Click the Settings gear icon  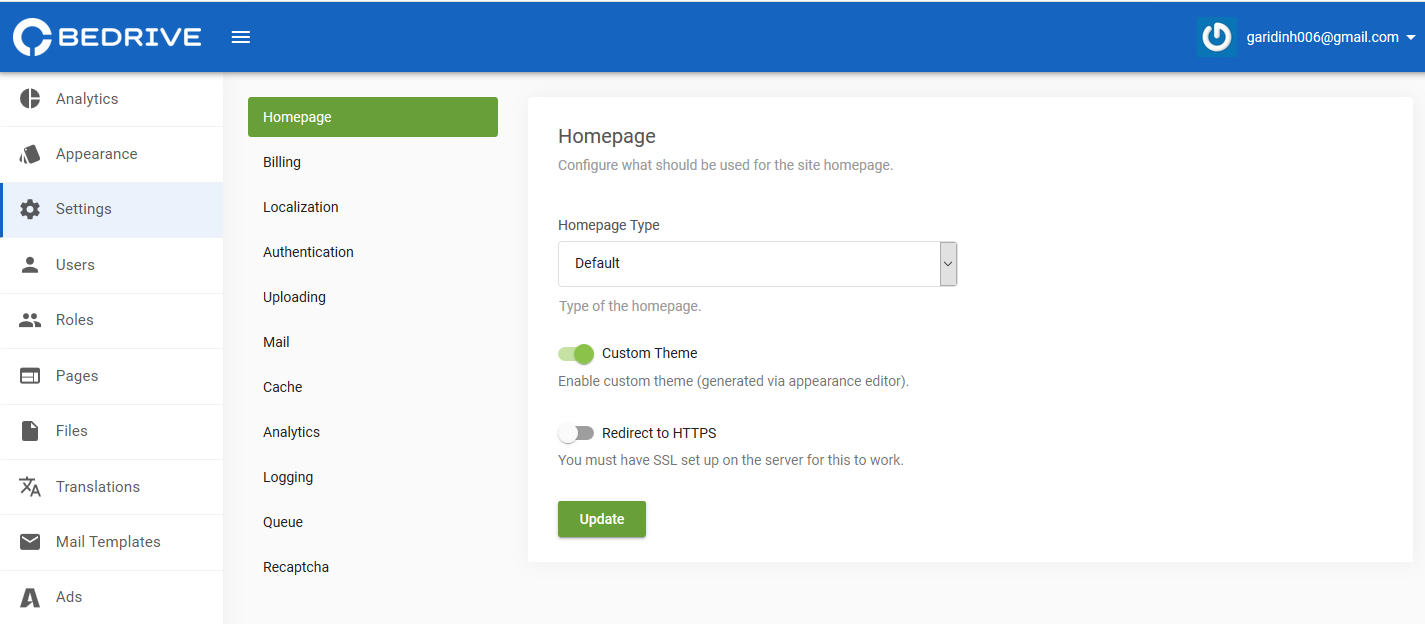click(29, 209)
